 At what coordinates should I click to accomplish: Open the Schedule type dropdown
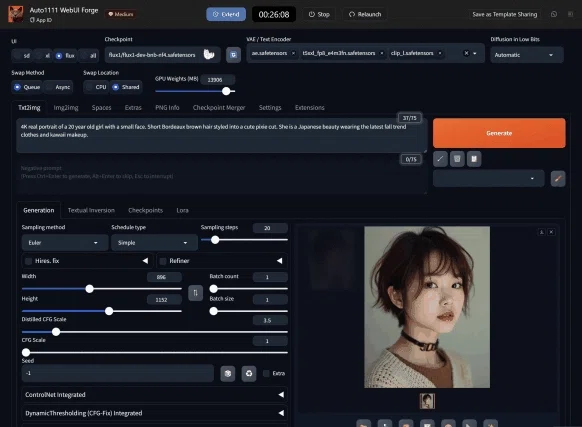point(154,242)
